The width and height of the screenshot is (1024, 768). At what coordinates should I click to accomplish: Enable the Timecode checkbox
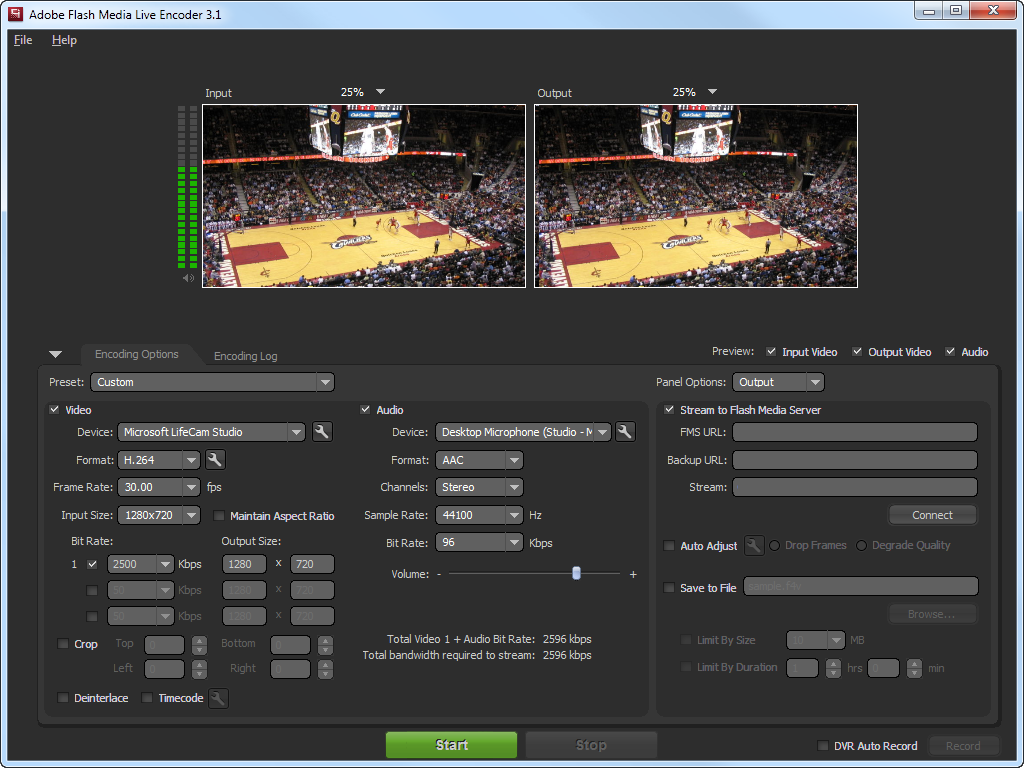(147, 697)
